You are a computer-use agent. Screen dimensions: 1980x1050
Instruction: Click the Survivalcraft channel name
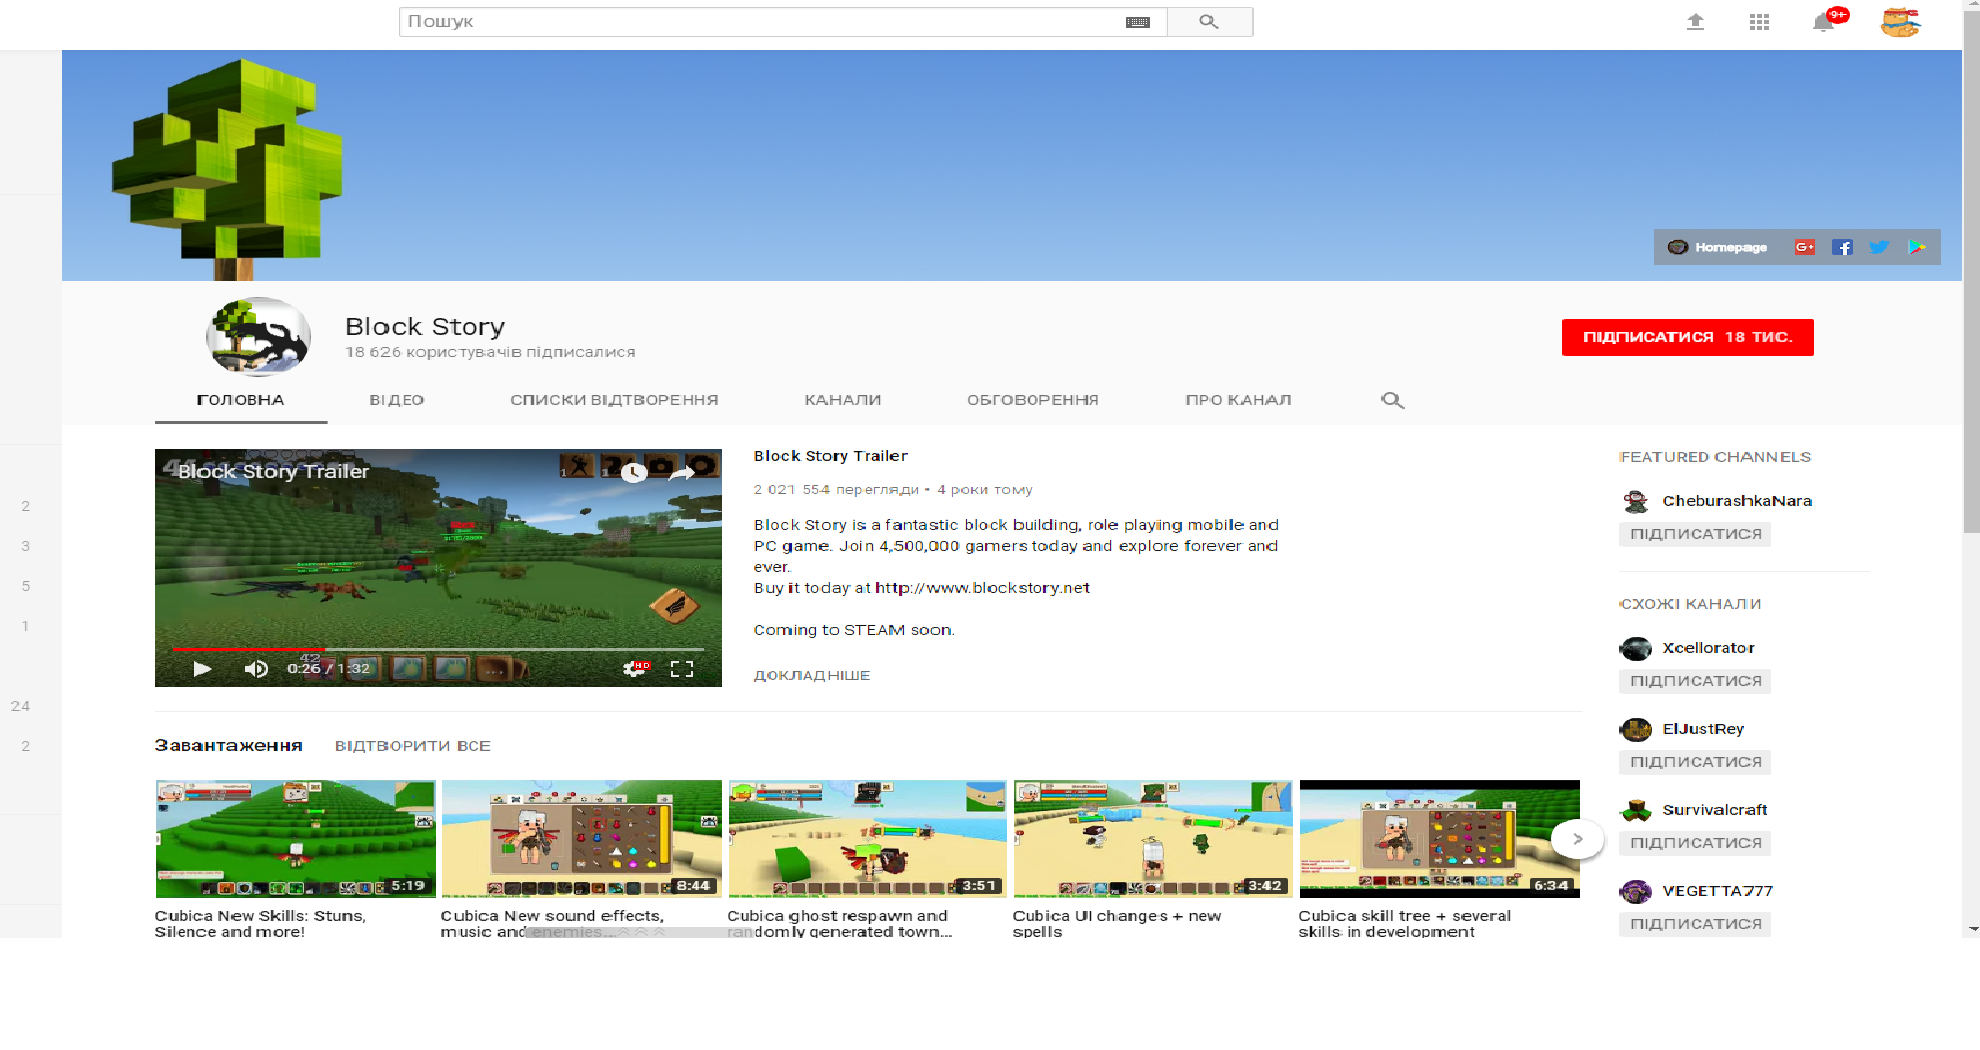click(1714, 810)
